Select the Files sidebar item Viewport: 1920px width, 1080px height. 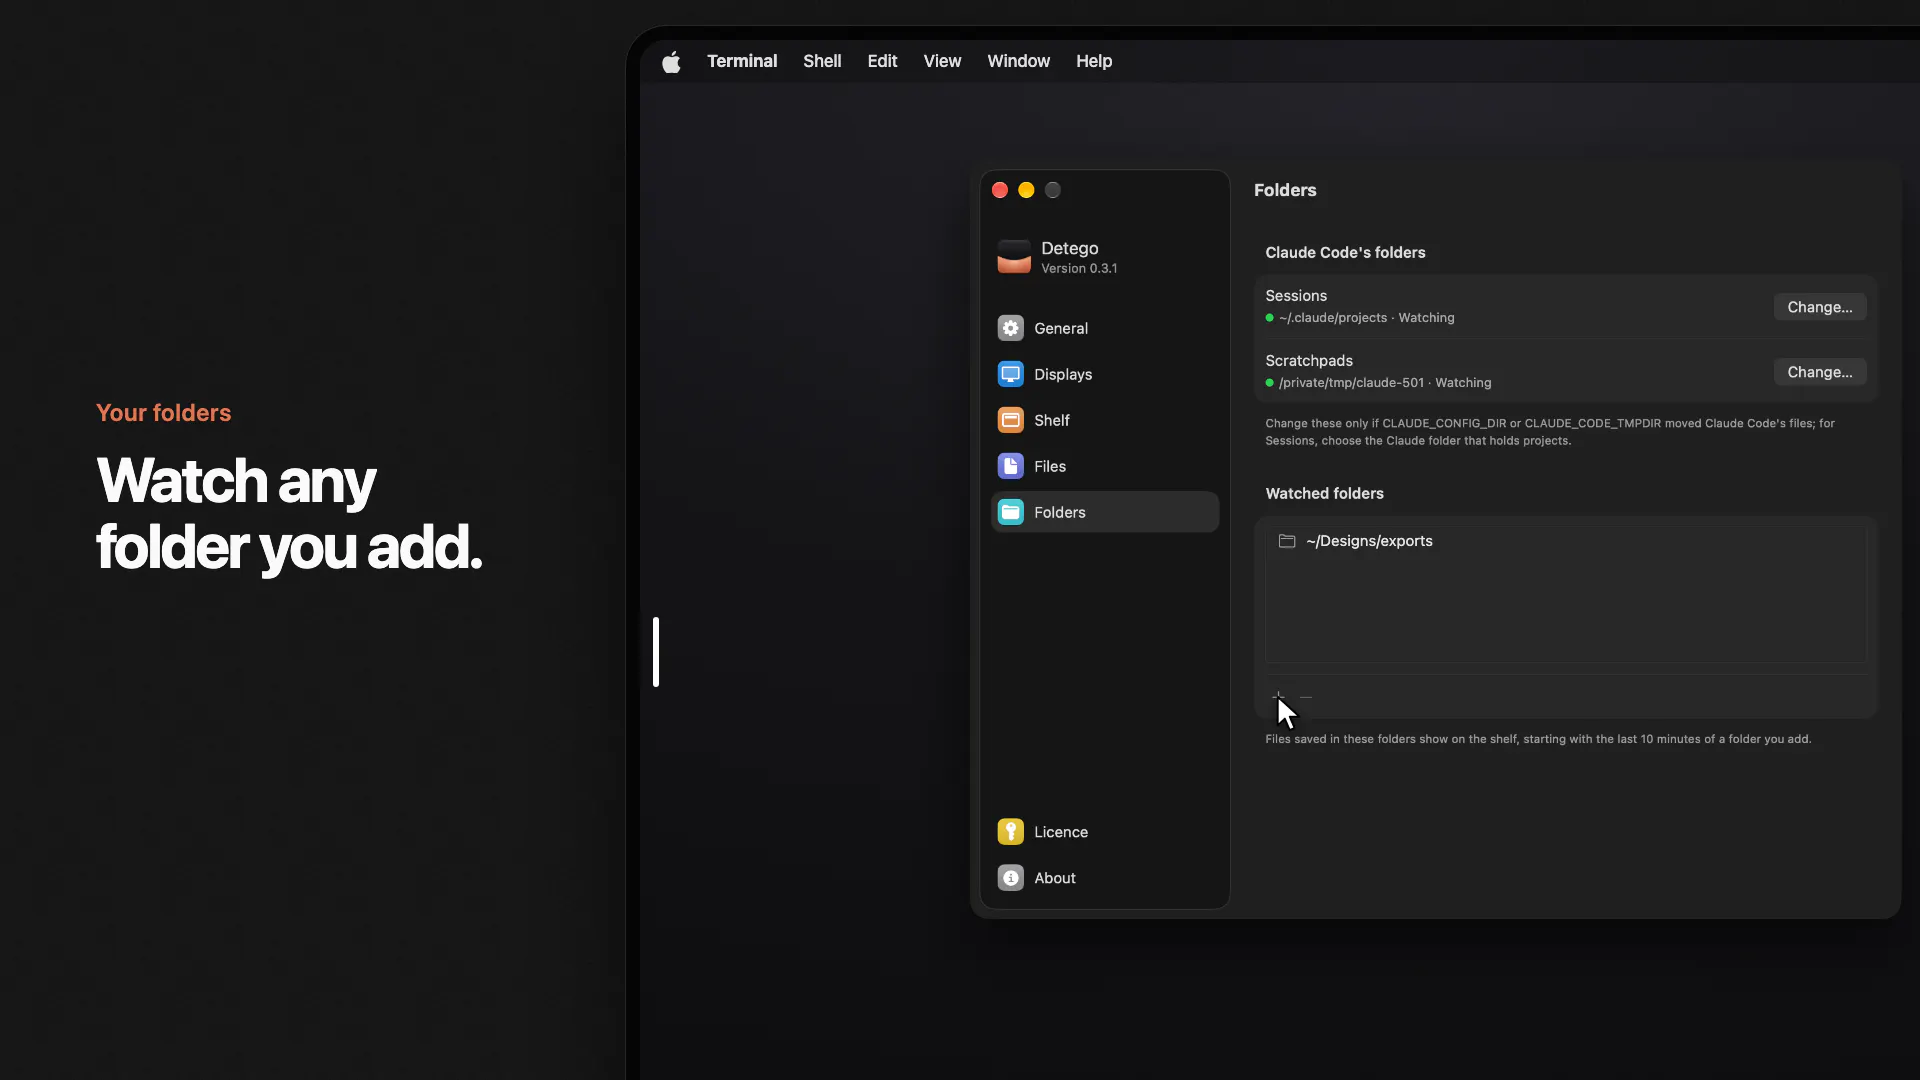click(1104, 466)
